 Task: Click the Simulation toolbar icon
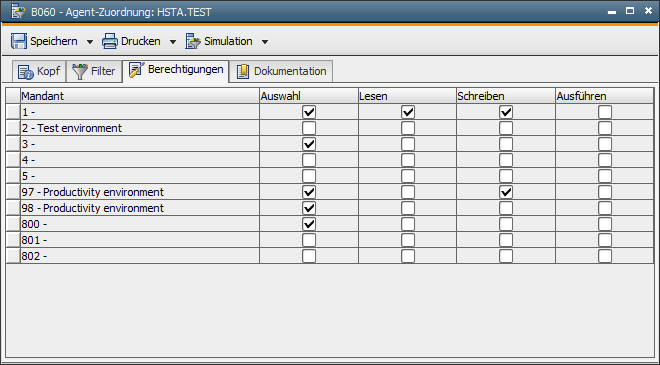pos(193,41)
